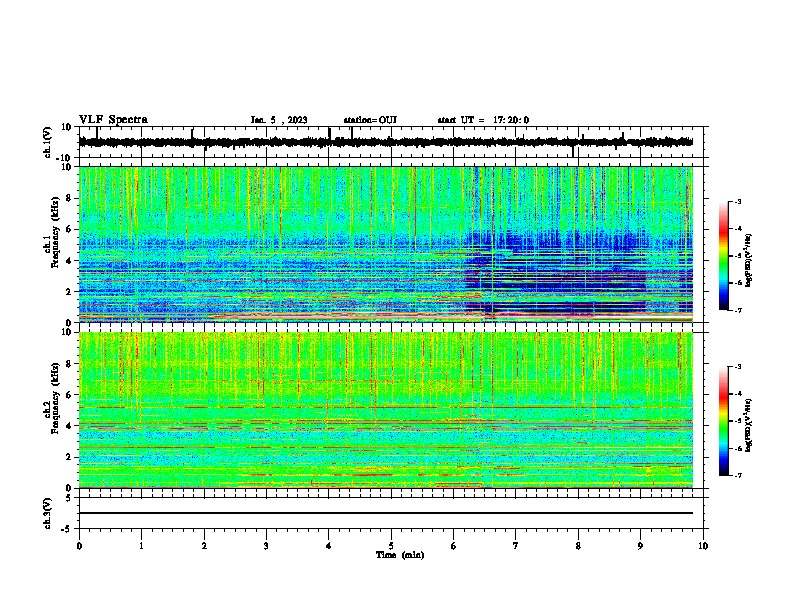Click the "Time (min)" axis label
Viewport: 792px width, 612px height.
point(400,555)
